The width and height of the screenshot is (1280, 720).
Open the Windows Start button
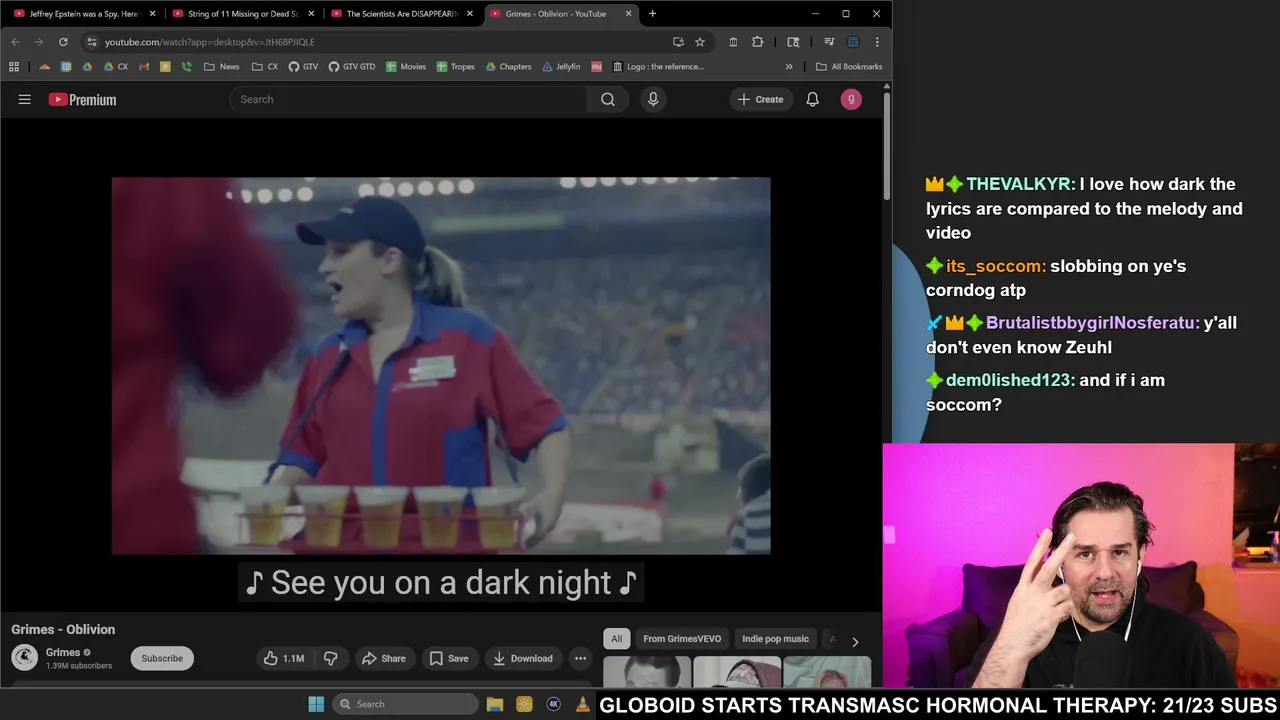[x=316, y=704]
